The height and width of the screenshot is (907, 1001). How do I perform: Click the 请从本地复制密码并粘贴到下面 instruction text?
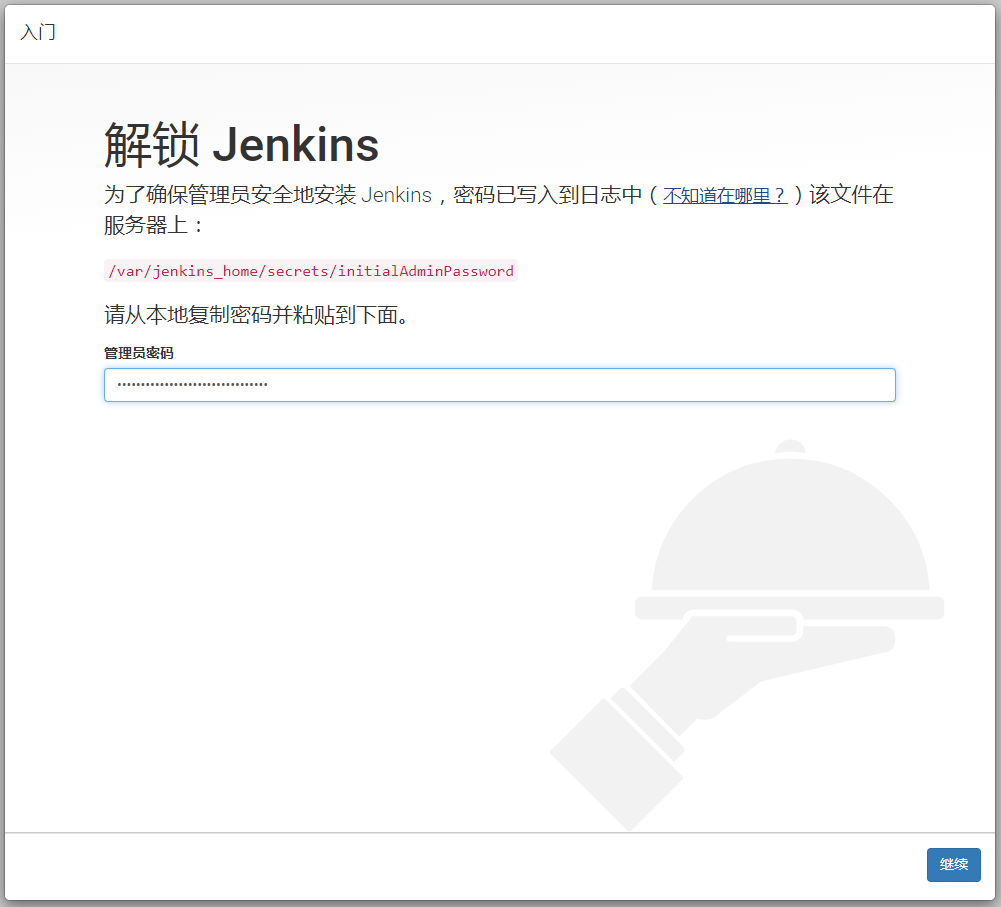[x=257, y=315]
